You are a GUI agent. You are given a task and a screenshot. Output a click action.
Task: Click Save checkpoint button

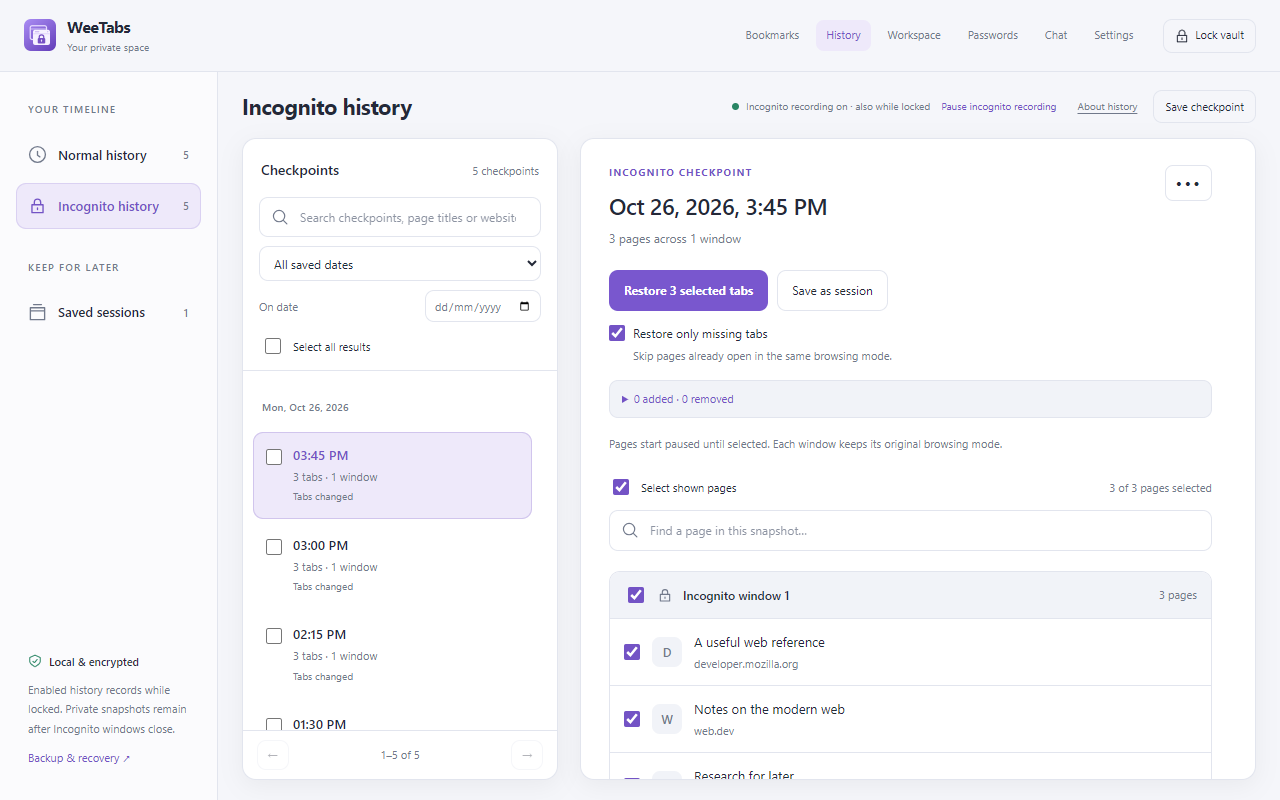click(1204, 107)
